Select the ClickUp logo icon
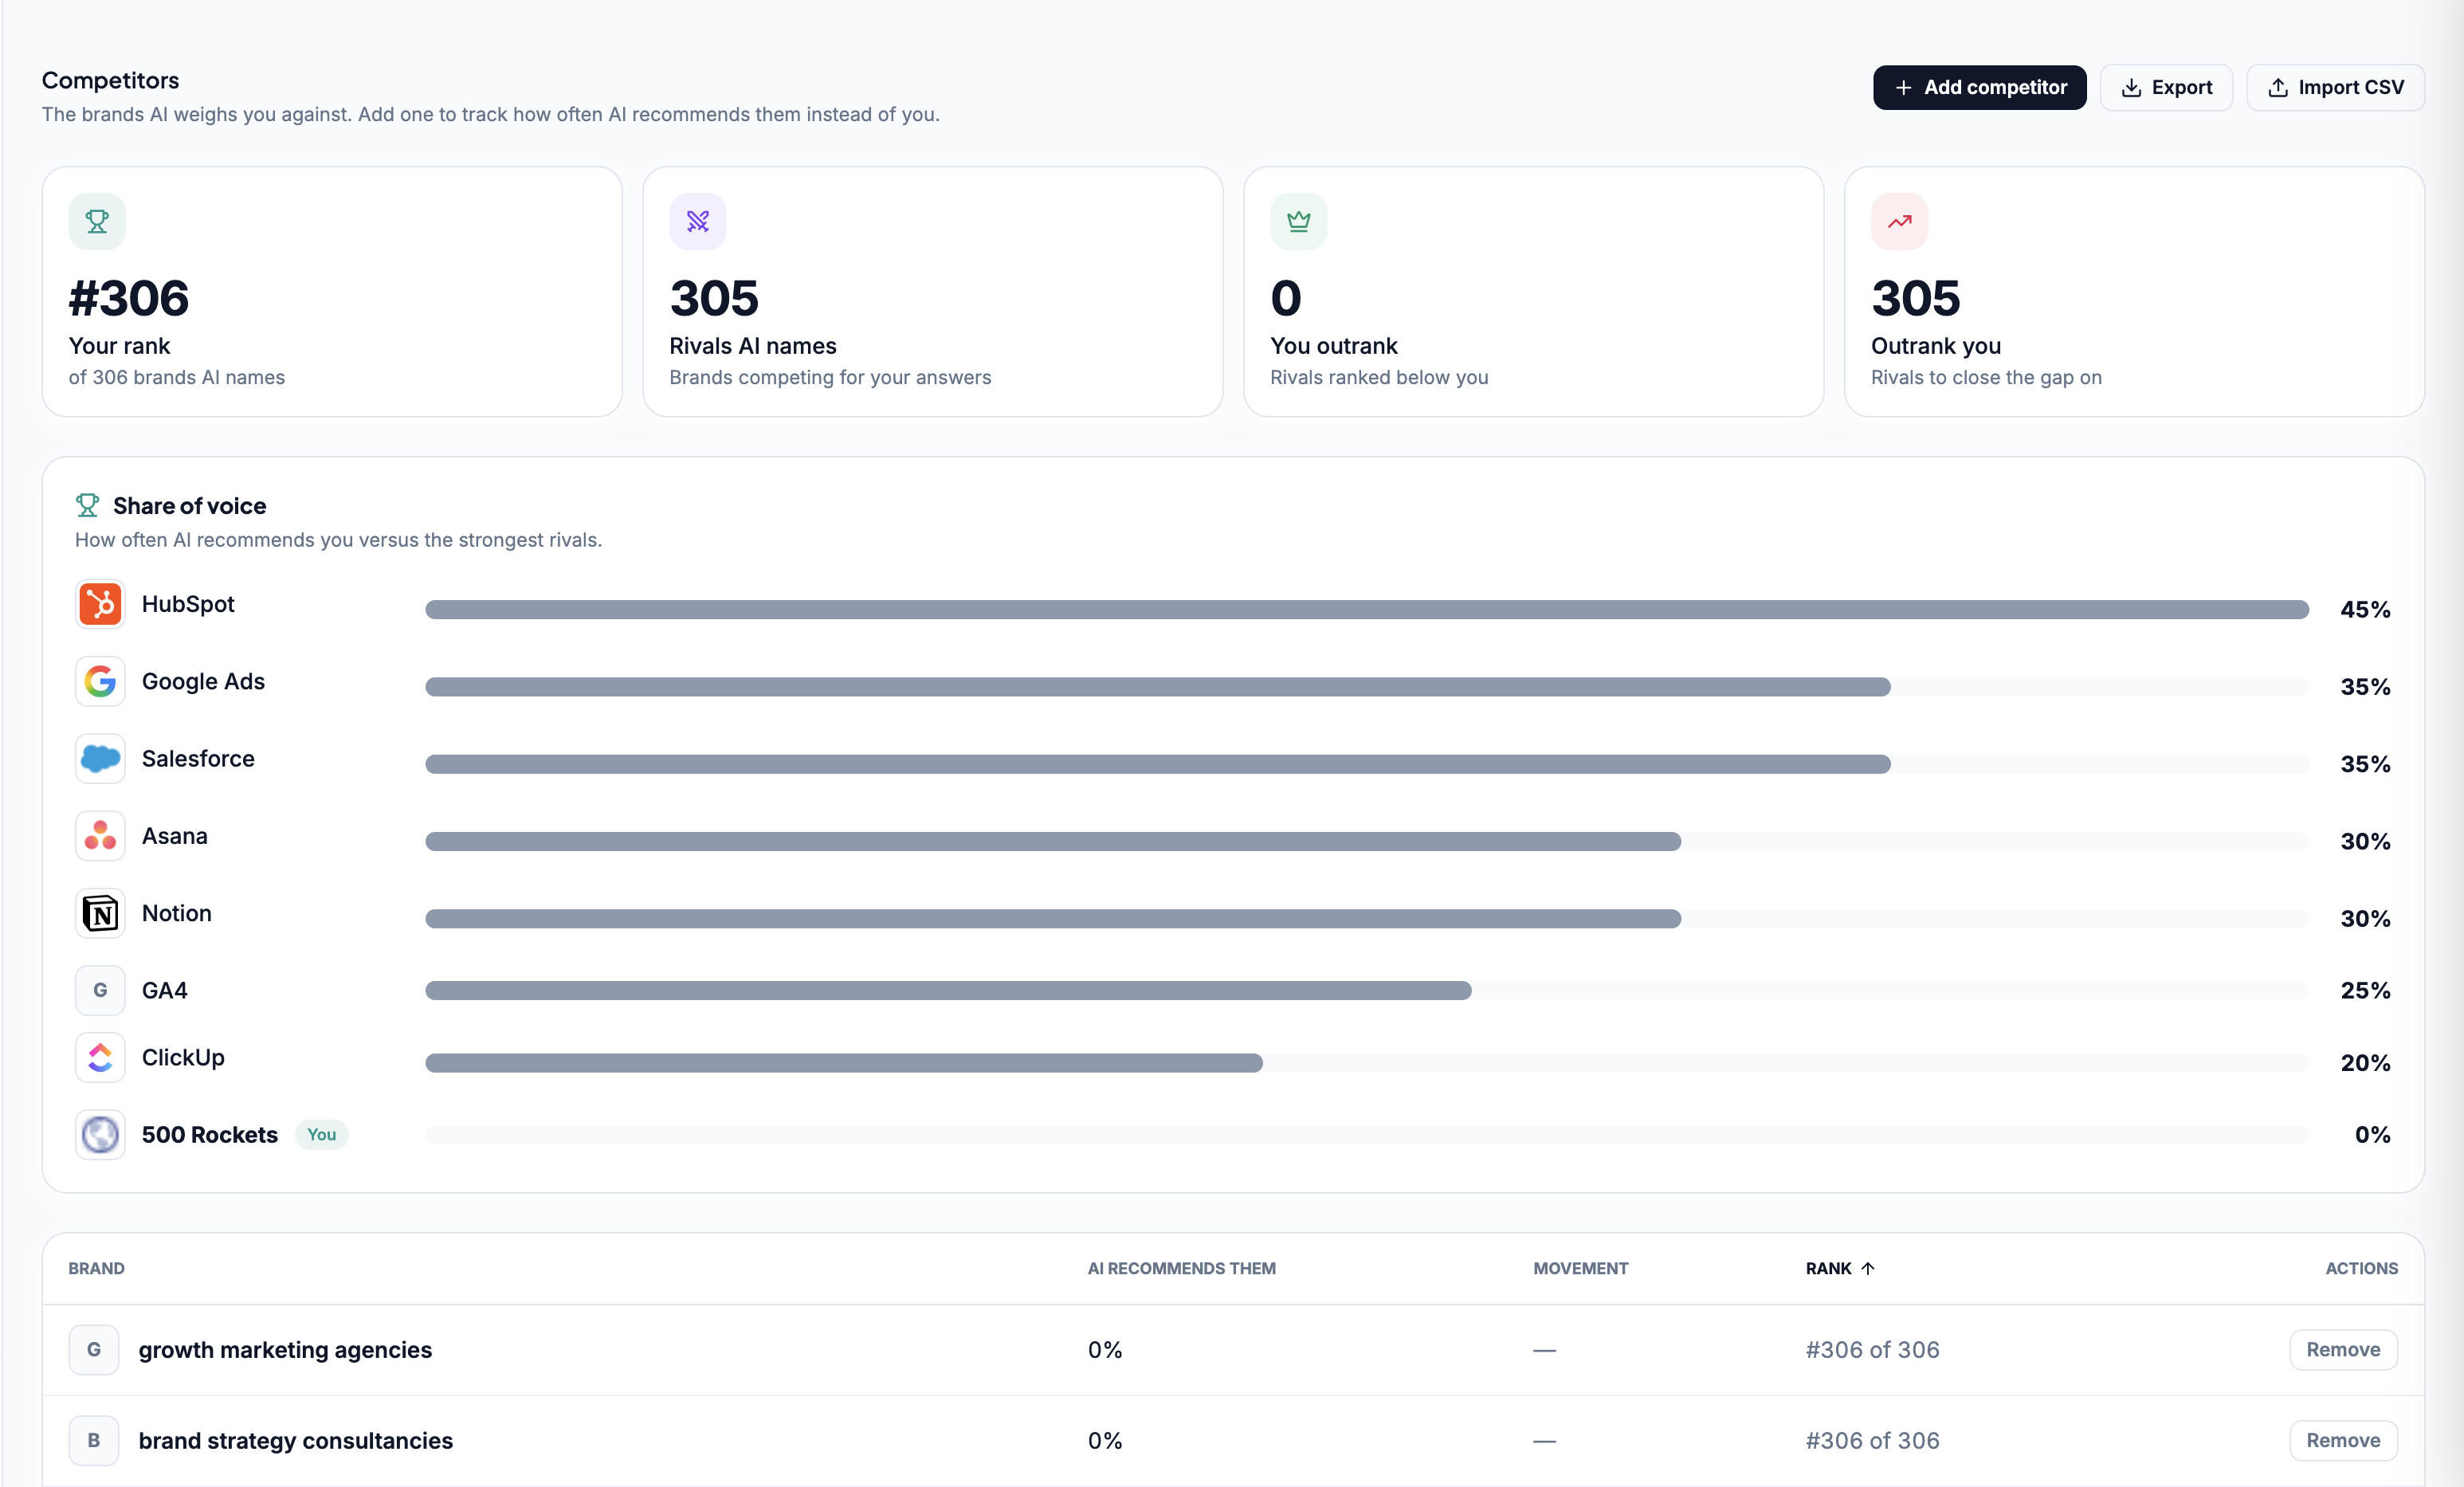The width and height of the screenshot is (2464, 1487). coord(100,1058)
